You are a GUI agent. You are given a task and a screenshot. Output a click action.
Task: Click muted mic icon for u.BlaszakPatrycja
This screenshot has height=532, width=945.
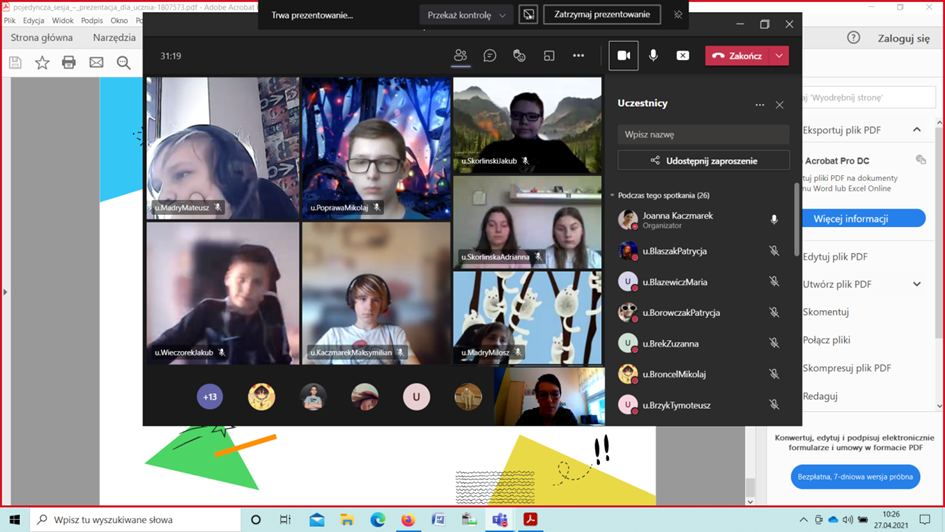[x=774, y=251]
